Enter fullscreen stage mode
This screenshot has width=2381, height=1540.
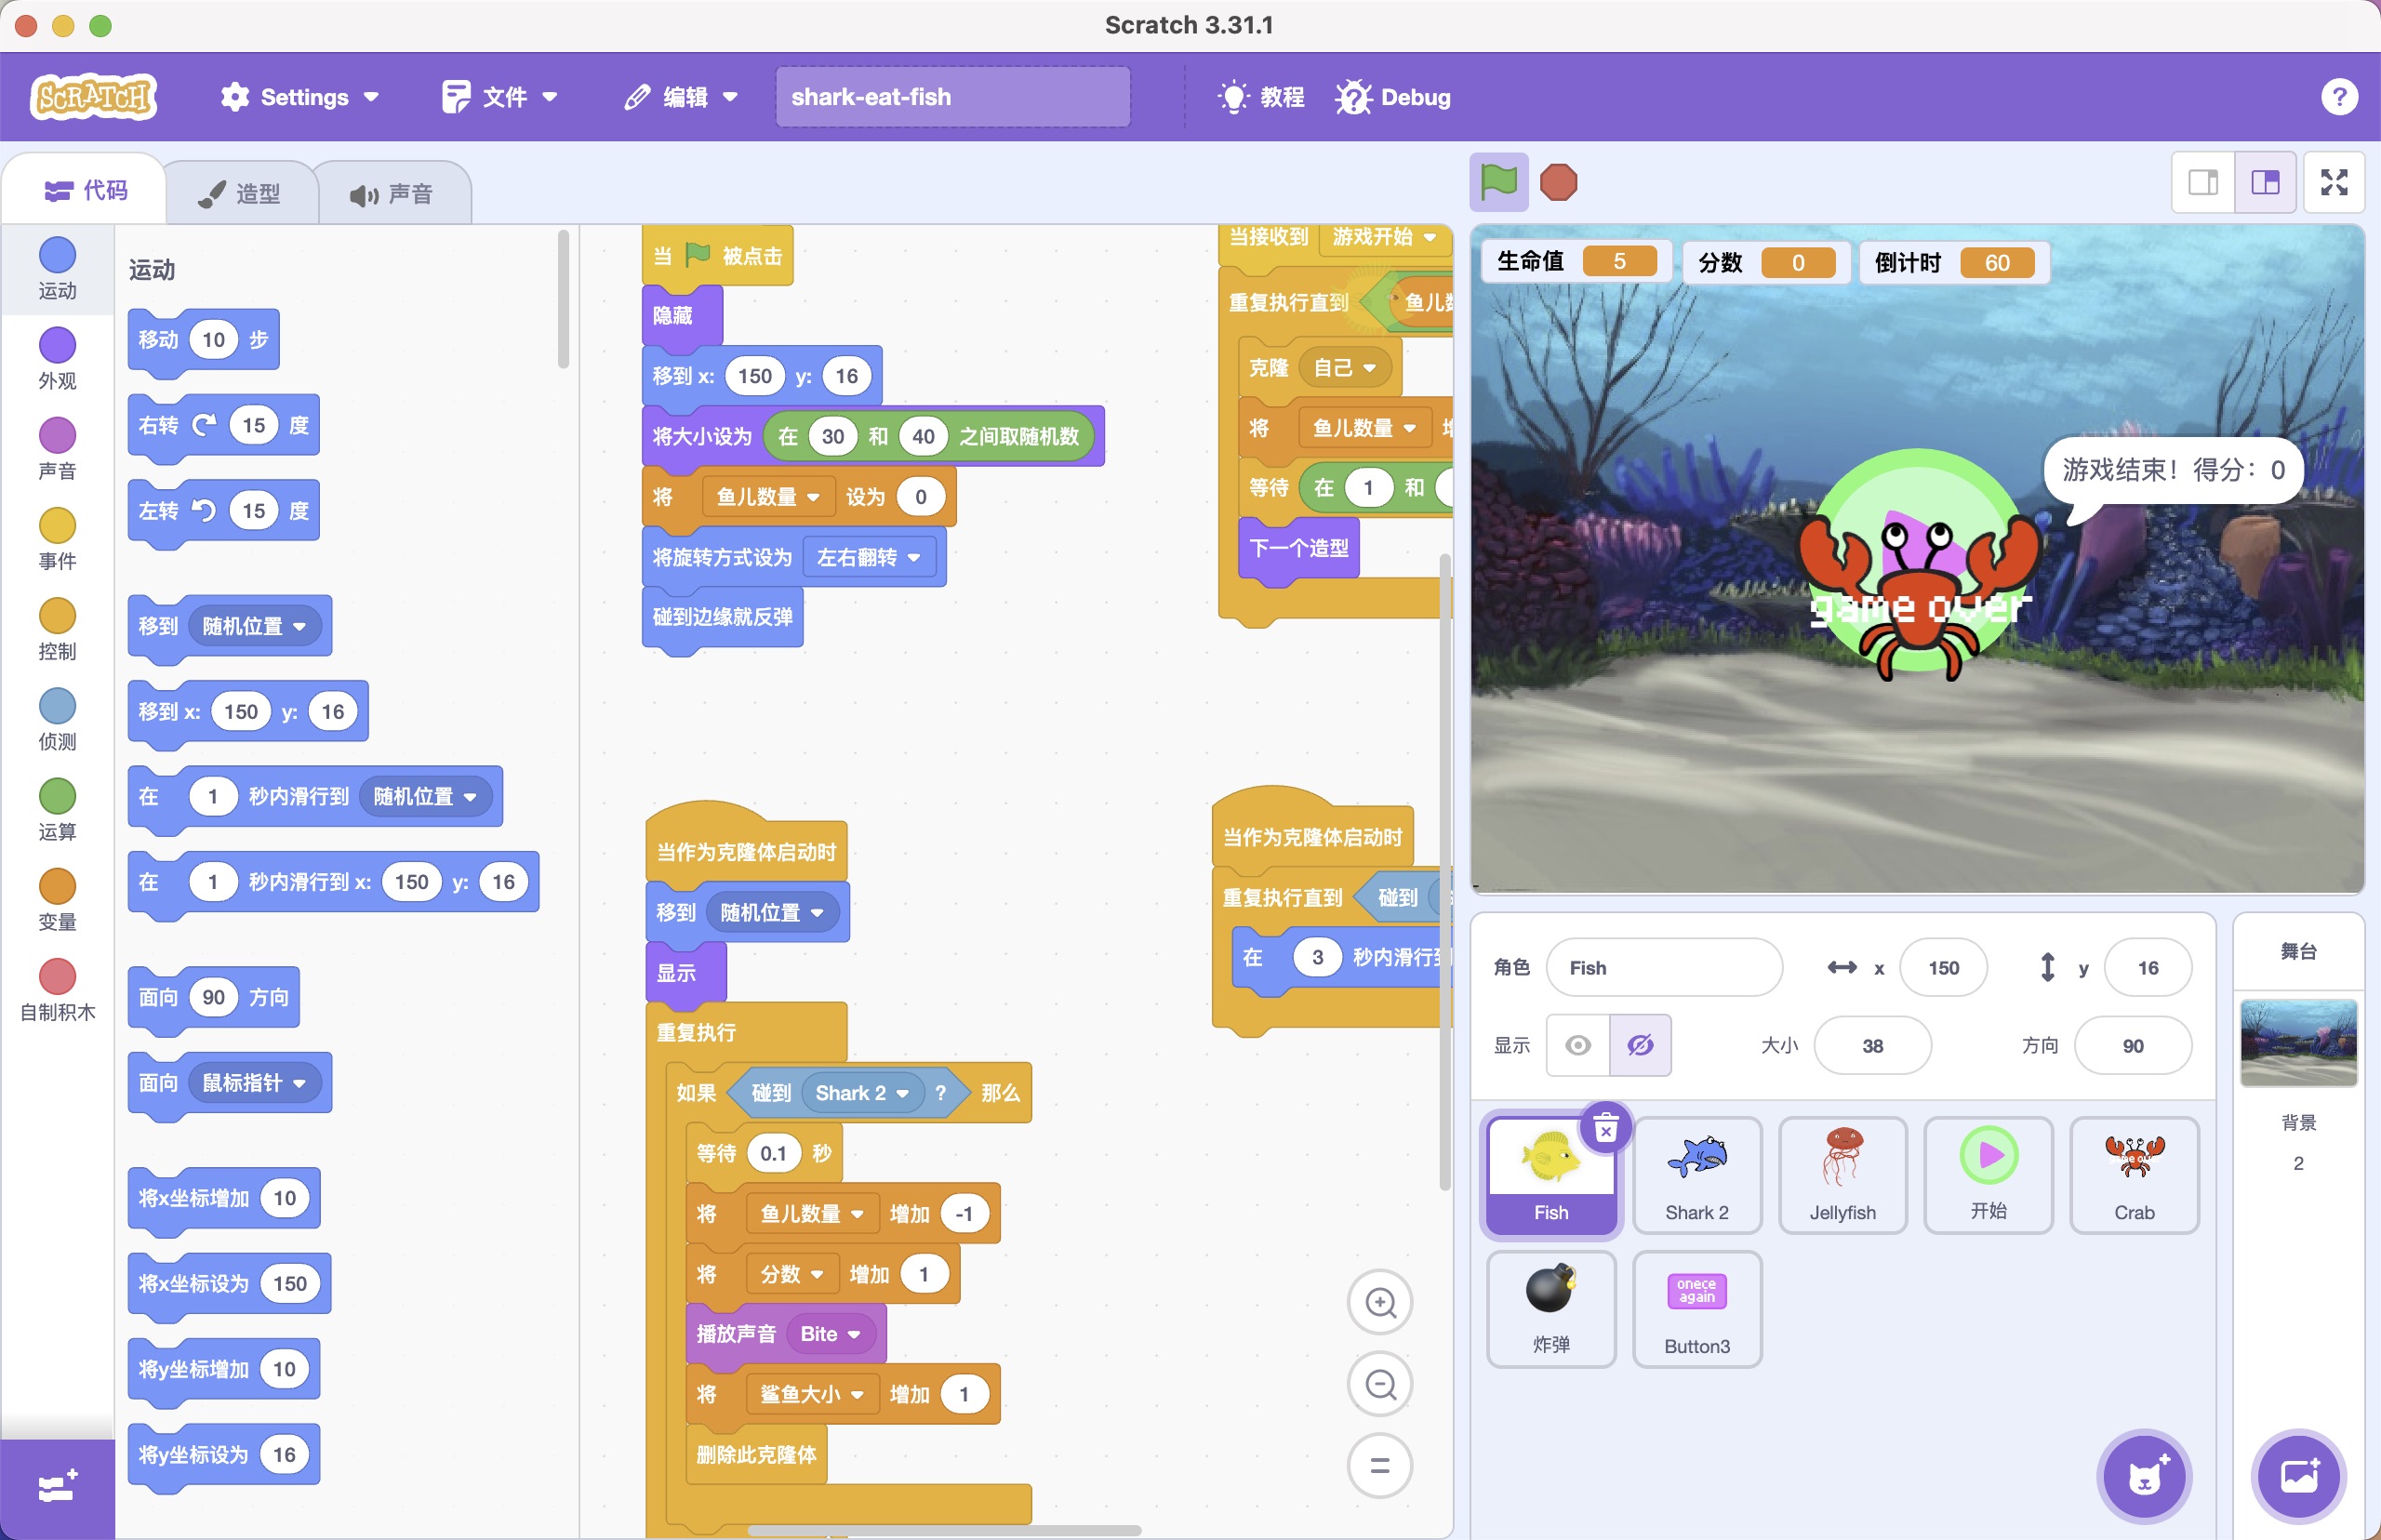point(2333,183)
